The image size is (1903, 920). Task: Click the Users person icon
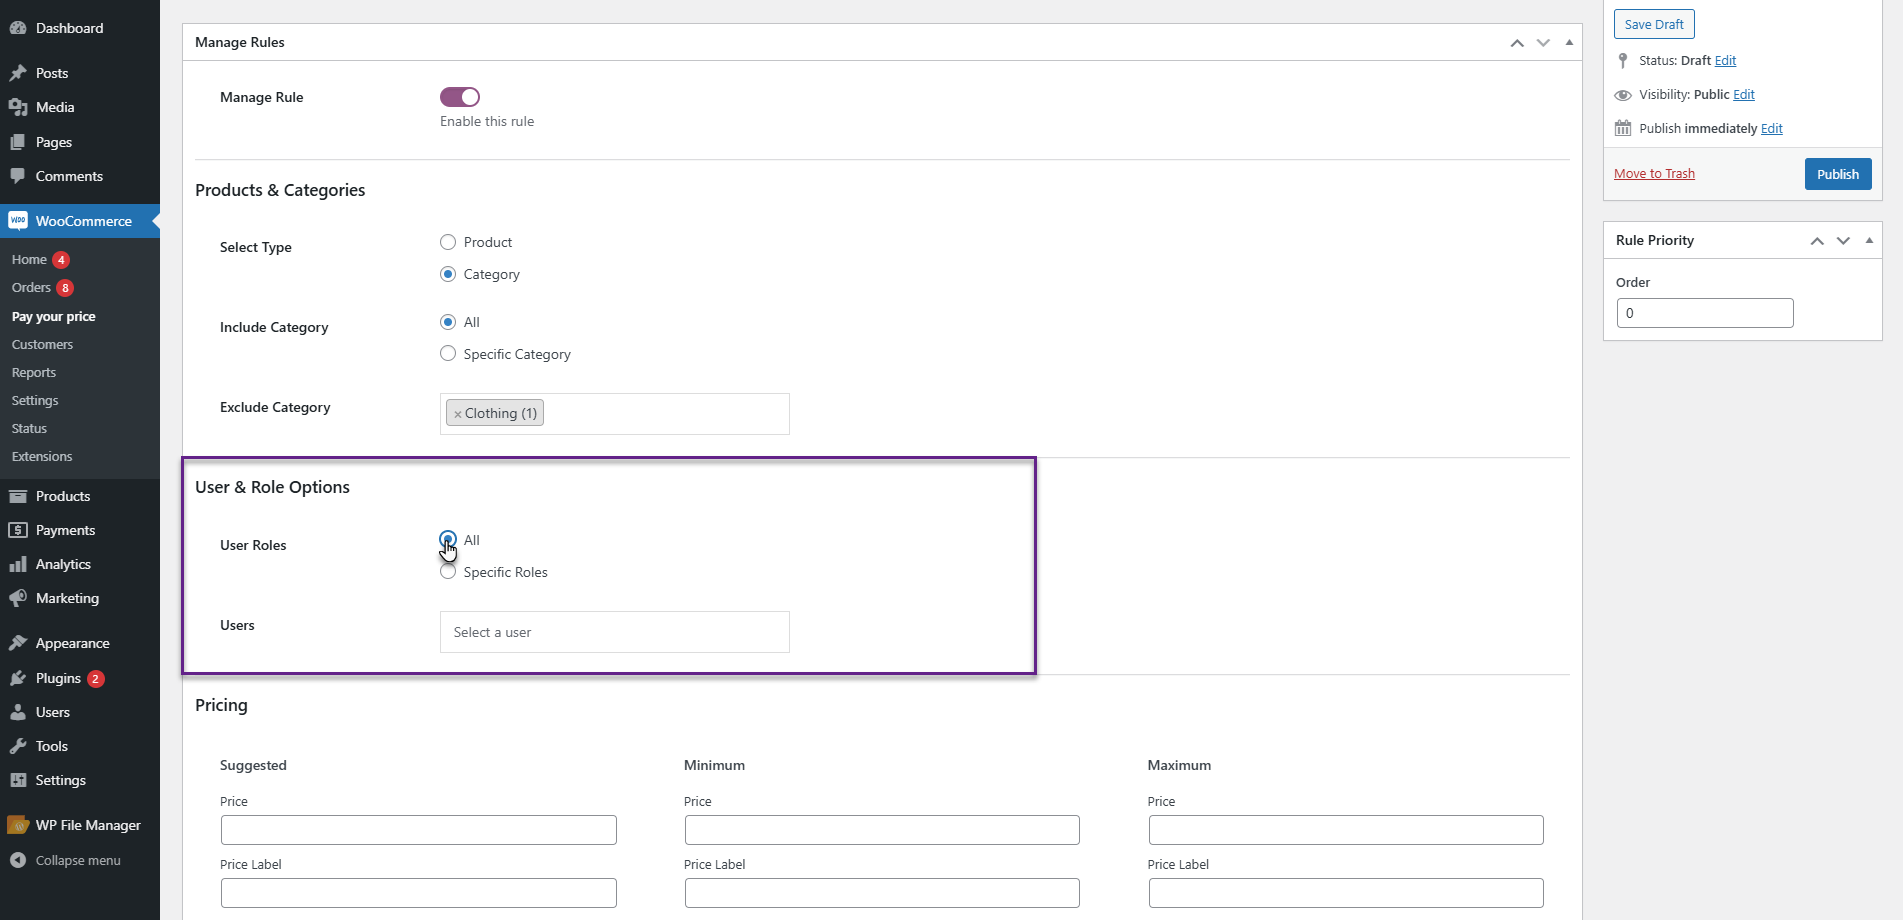(18, 712)
